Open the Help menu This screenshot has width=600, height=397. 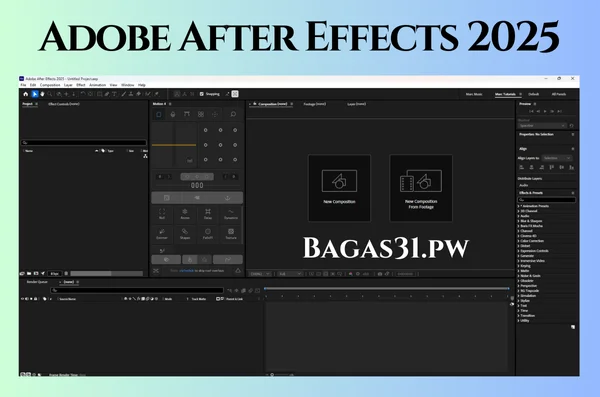[x=142, y=85]
